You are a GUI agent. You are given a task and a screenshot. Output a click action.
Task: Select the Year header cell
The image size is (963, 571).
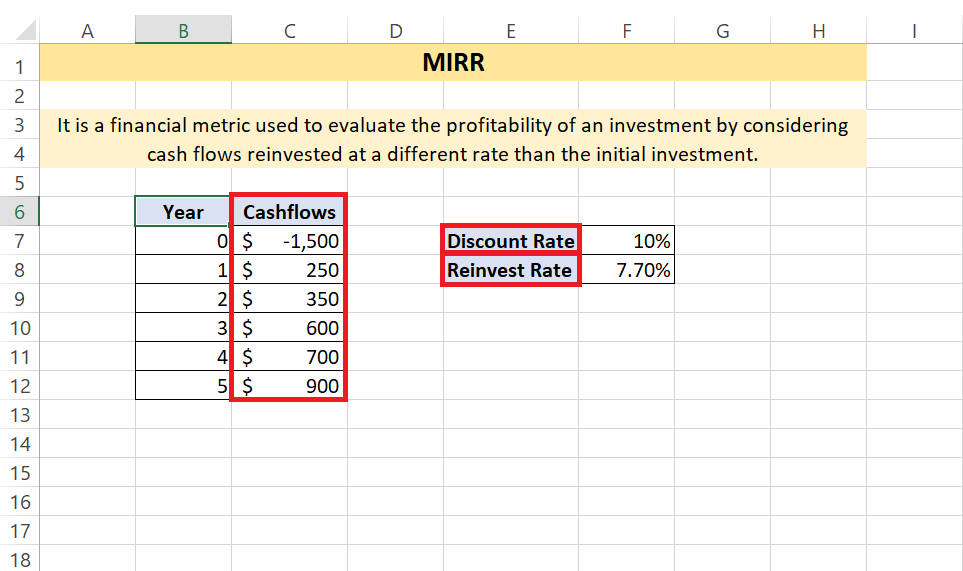pos(184,211)
